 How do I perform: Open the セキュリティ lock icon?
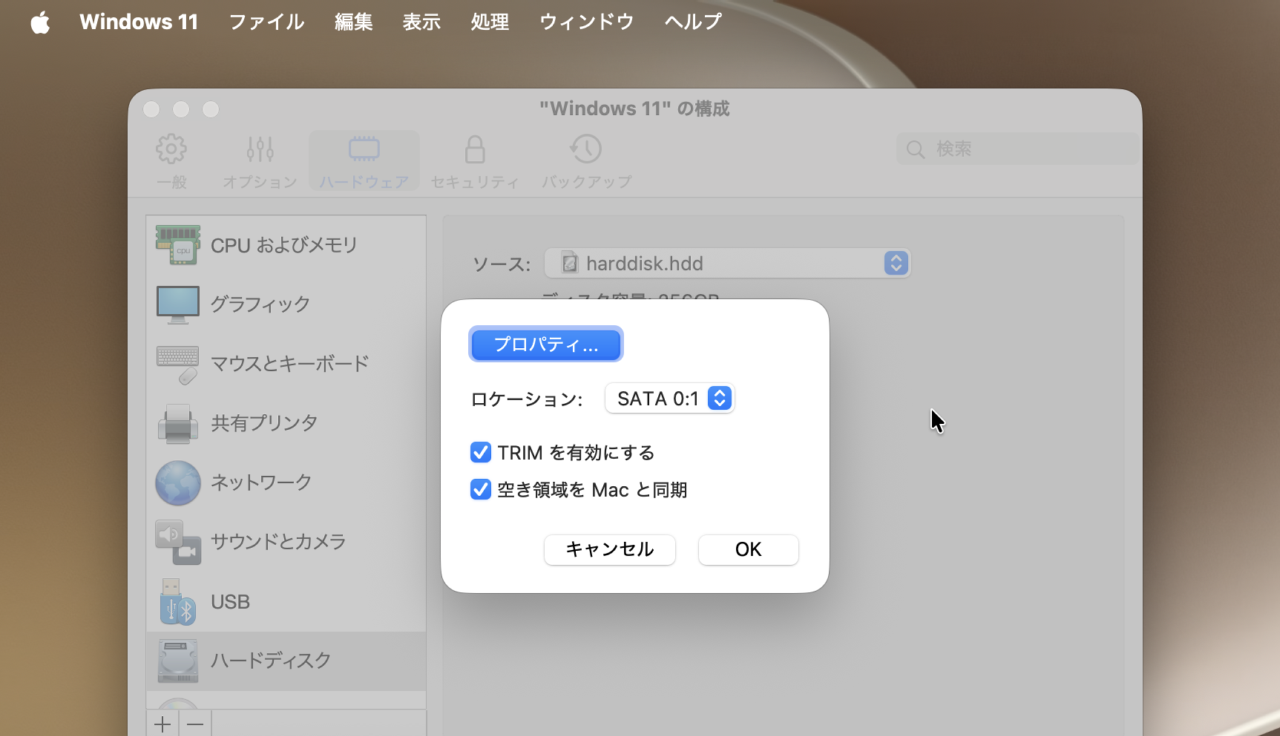475,149
